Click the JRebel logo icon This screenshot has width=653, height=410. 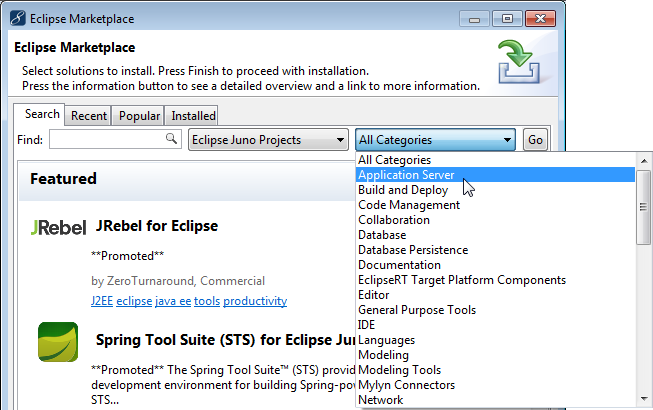coord(58,227)
